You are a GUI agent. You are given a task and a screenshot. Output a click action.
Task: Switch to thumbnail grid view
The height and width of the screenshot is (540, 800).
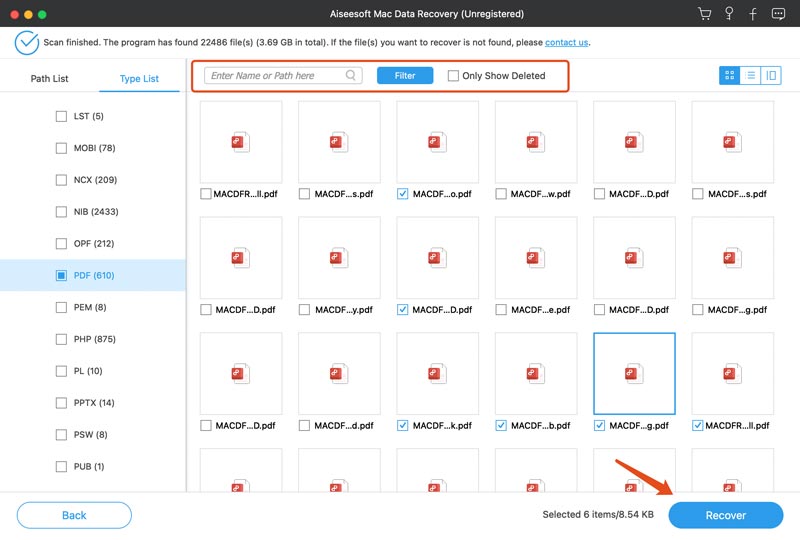tap(729, 75)
